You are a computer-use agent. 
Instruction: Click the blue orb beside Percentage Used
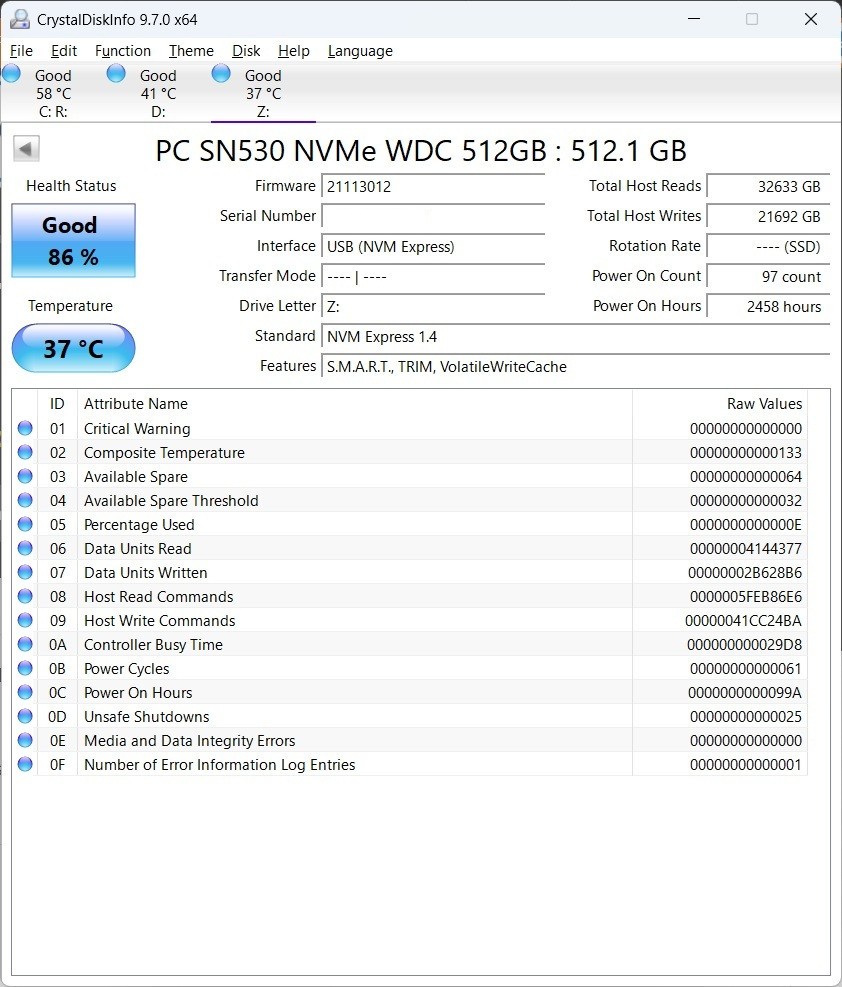25,524
